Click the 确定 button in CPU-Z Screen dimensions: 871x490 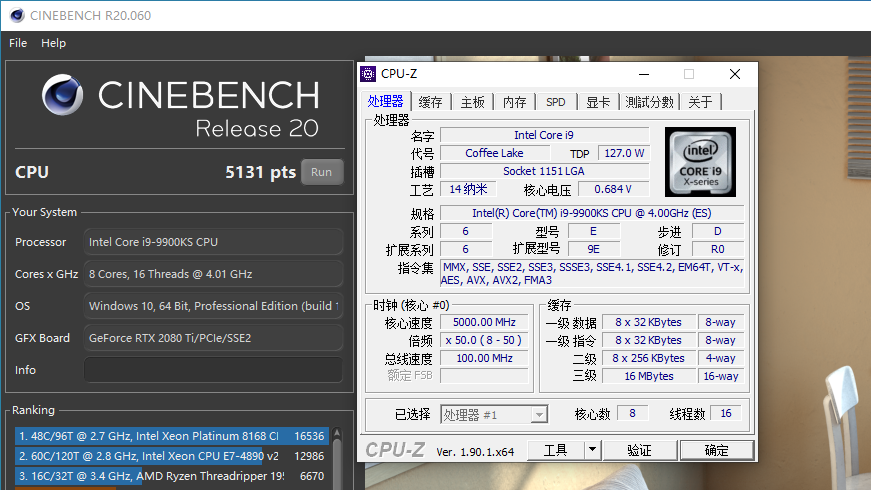[717, 450]
